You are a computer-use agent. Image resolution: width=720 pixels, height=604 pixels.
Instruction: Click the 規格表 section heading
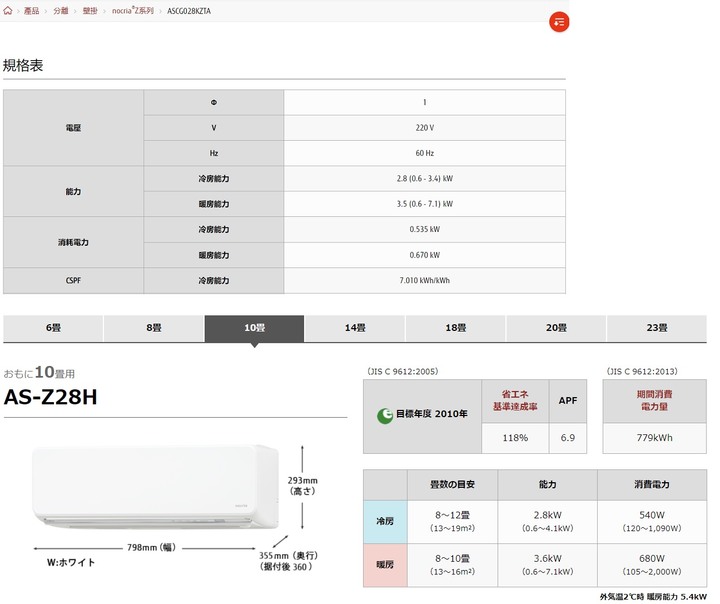(x=23, y=65)
